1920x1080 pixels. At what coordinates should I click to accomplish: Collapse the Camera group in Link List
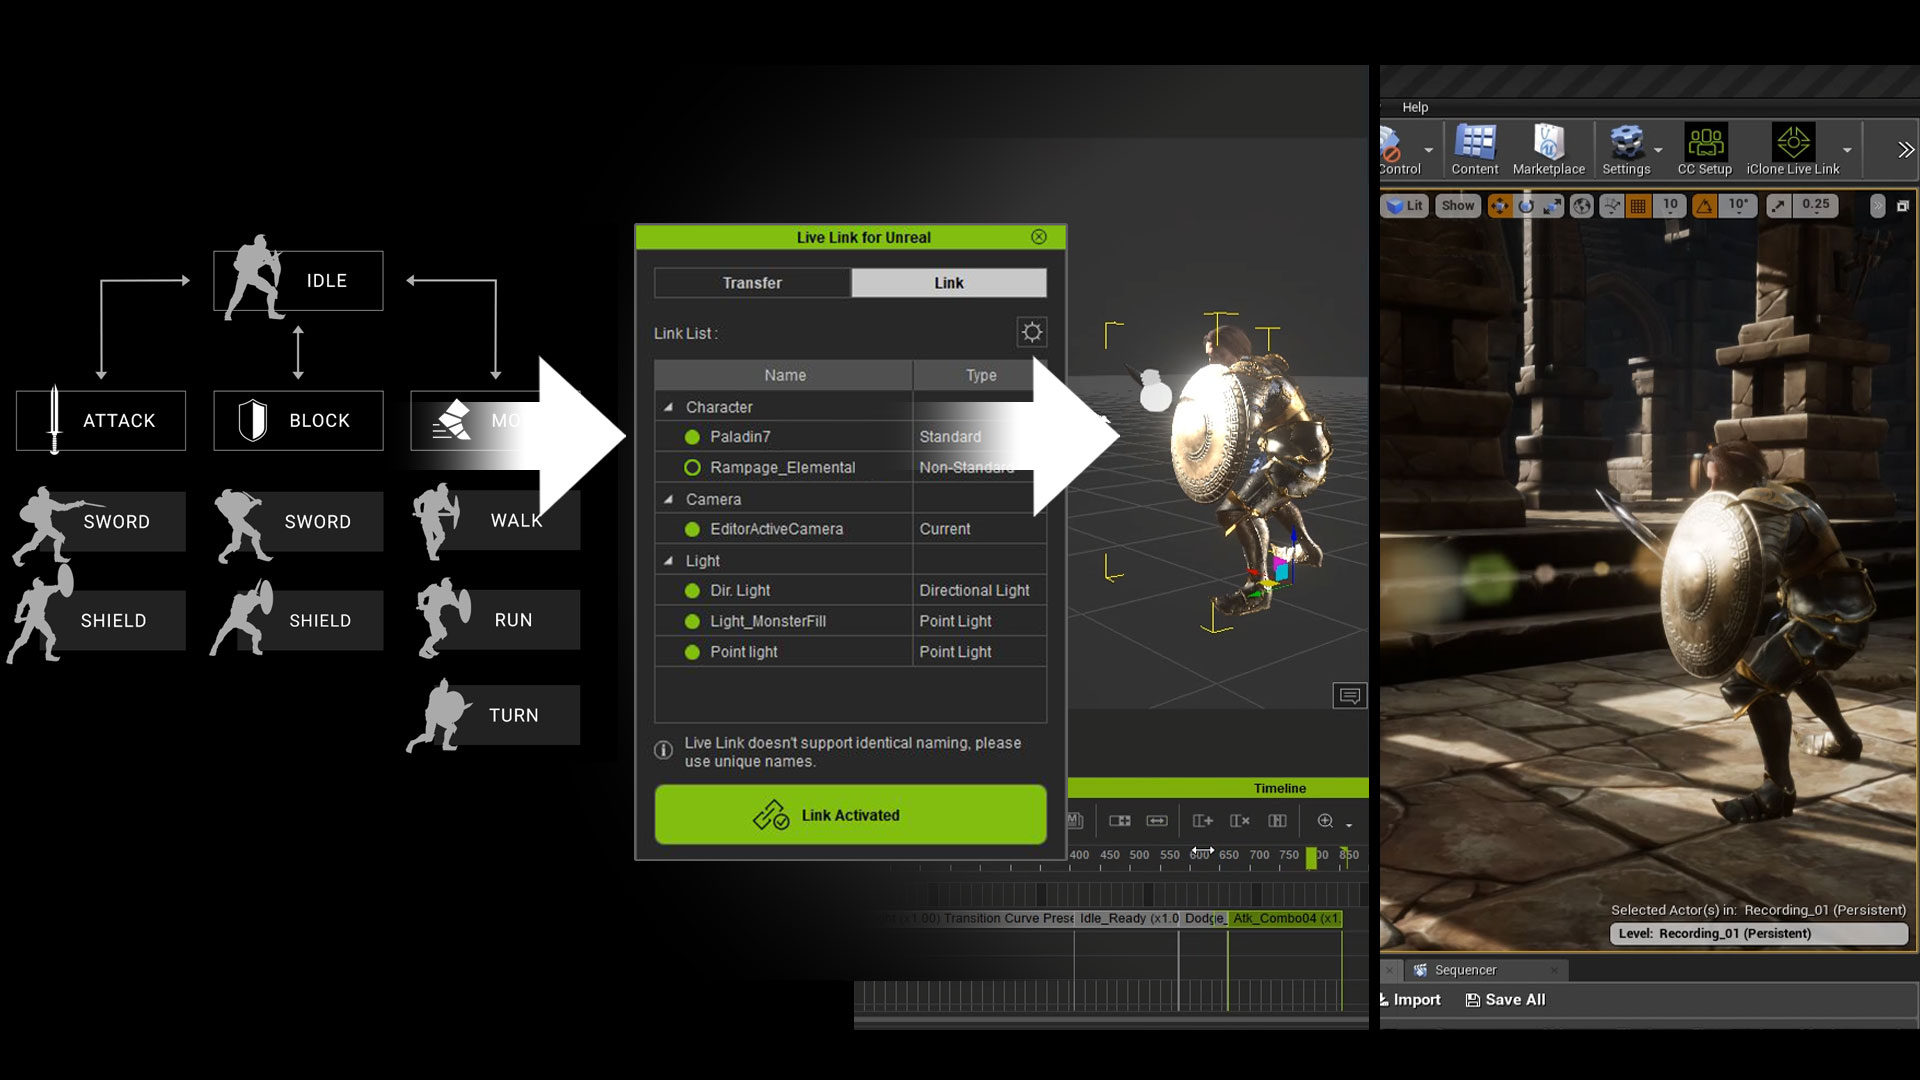[669, 499]
